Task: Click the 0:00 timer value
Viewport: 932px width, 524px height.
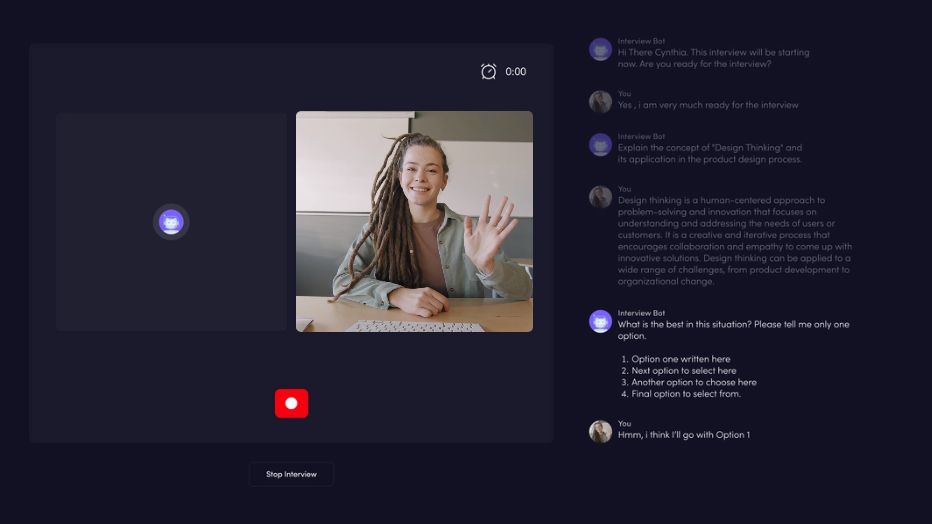Action: coord(515,71)
